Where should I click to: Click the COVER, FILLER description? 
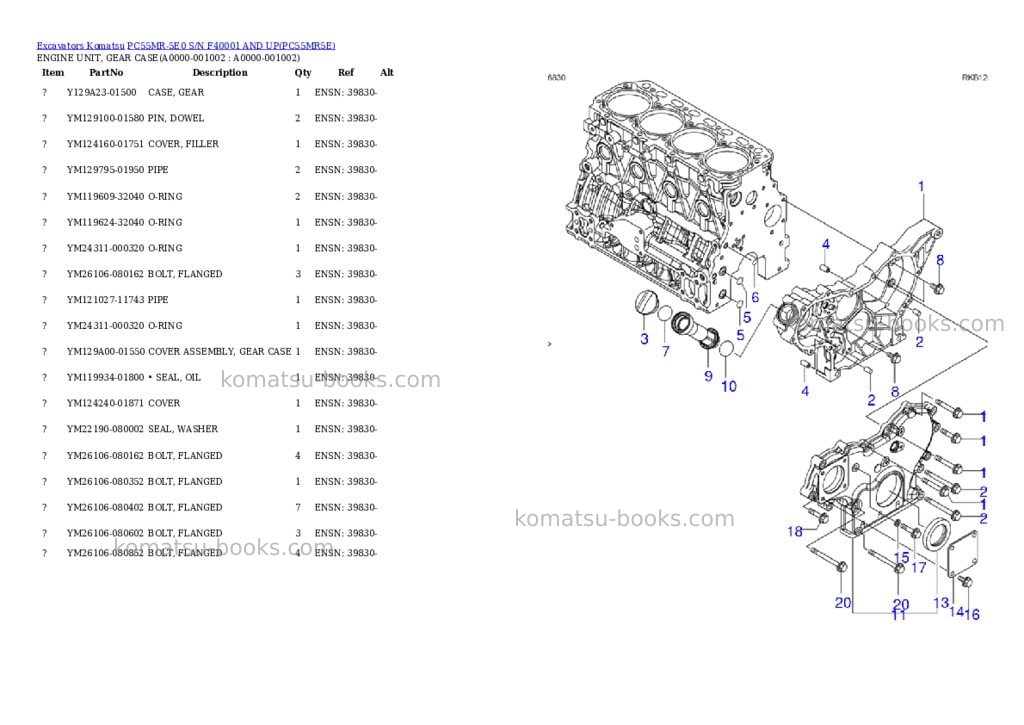tap(184, 144)
